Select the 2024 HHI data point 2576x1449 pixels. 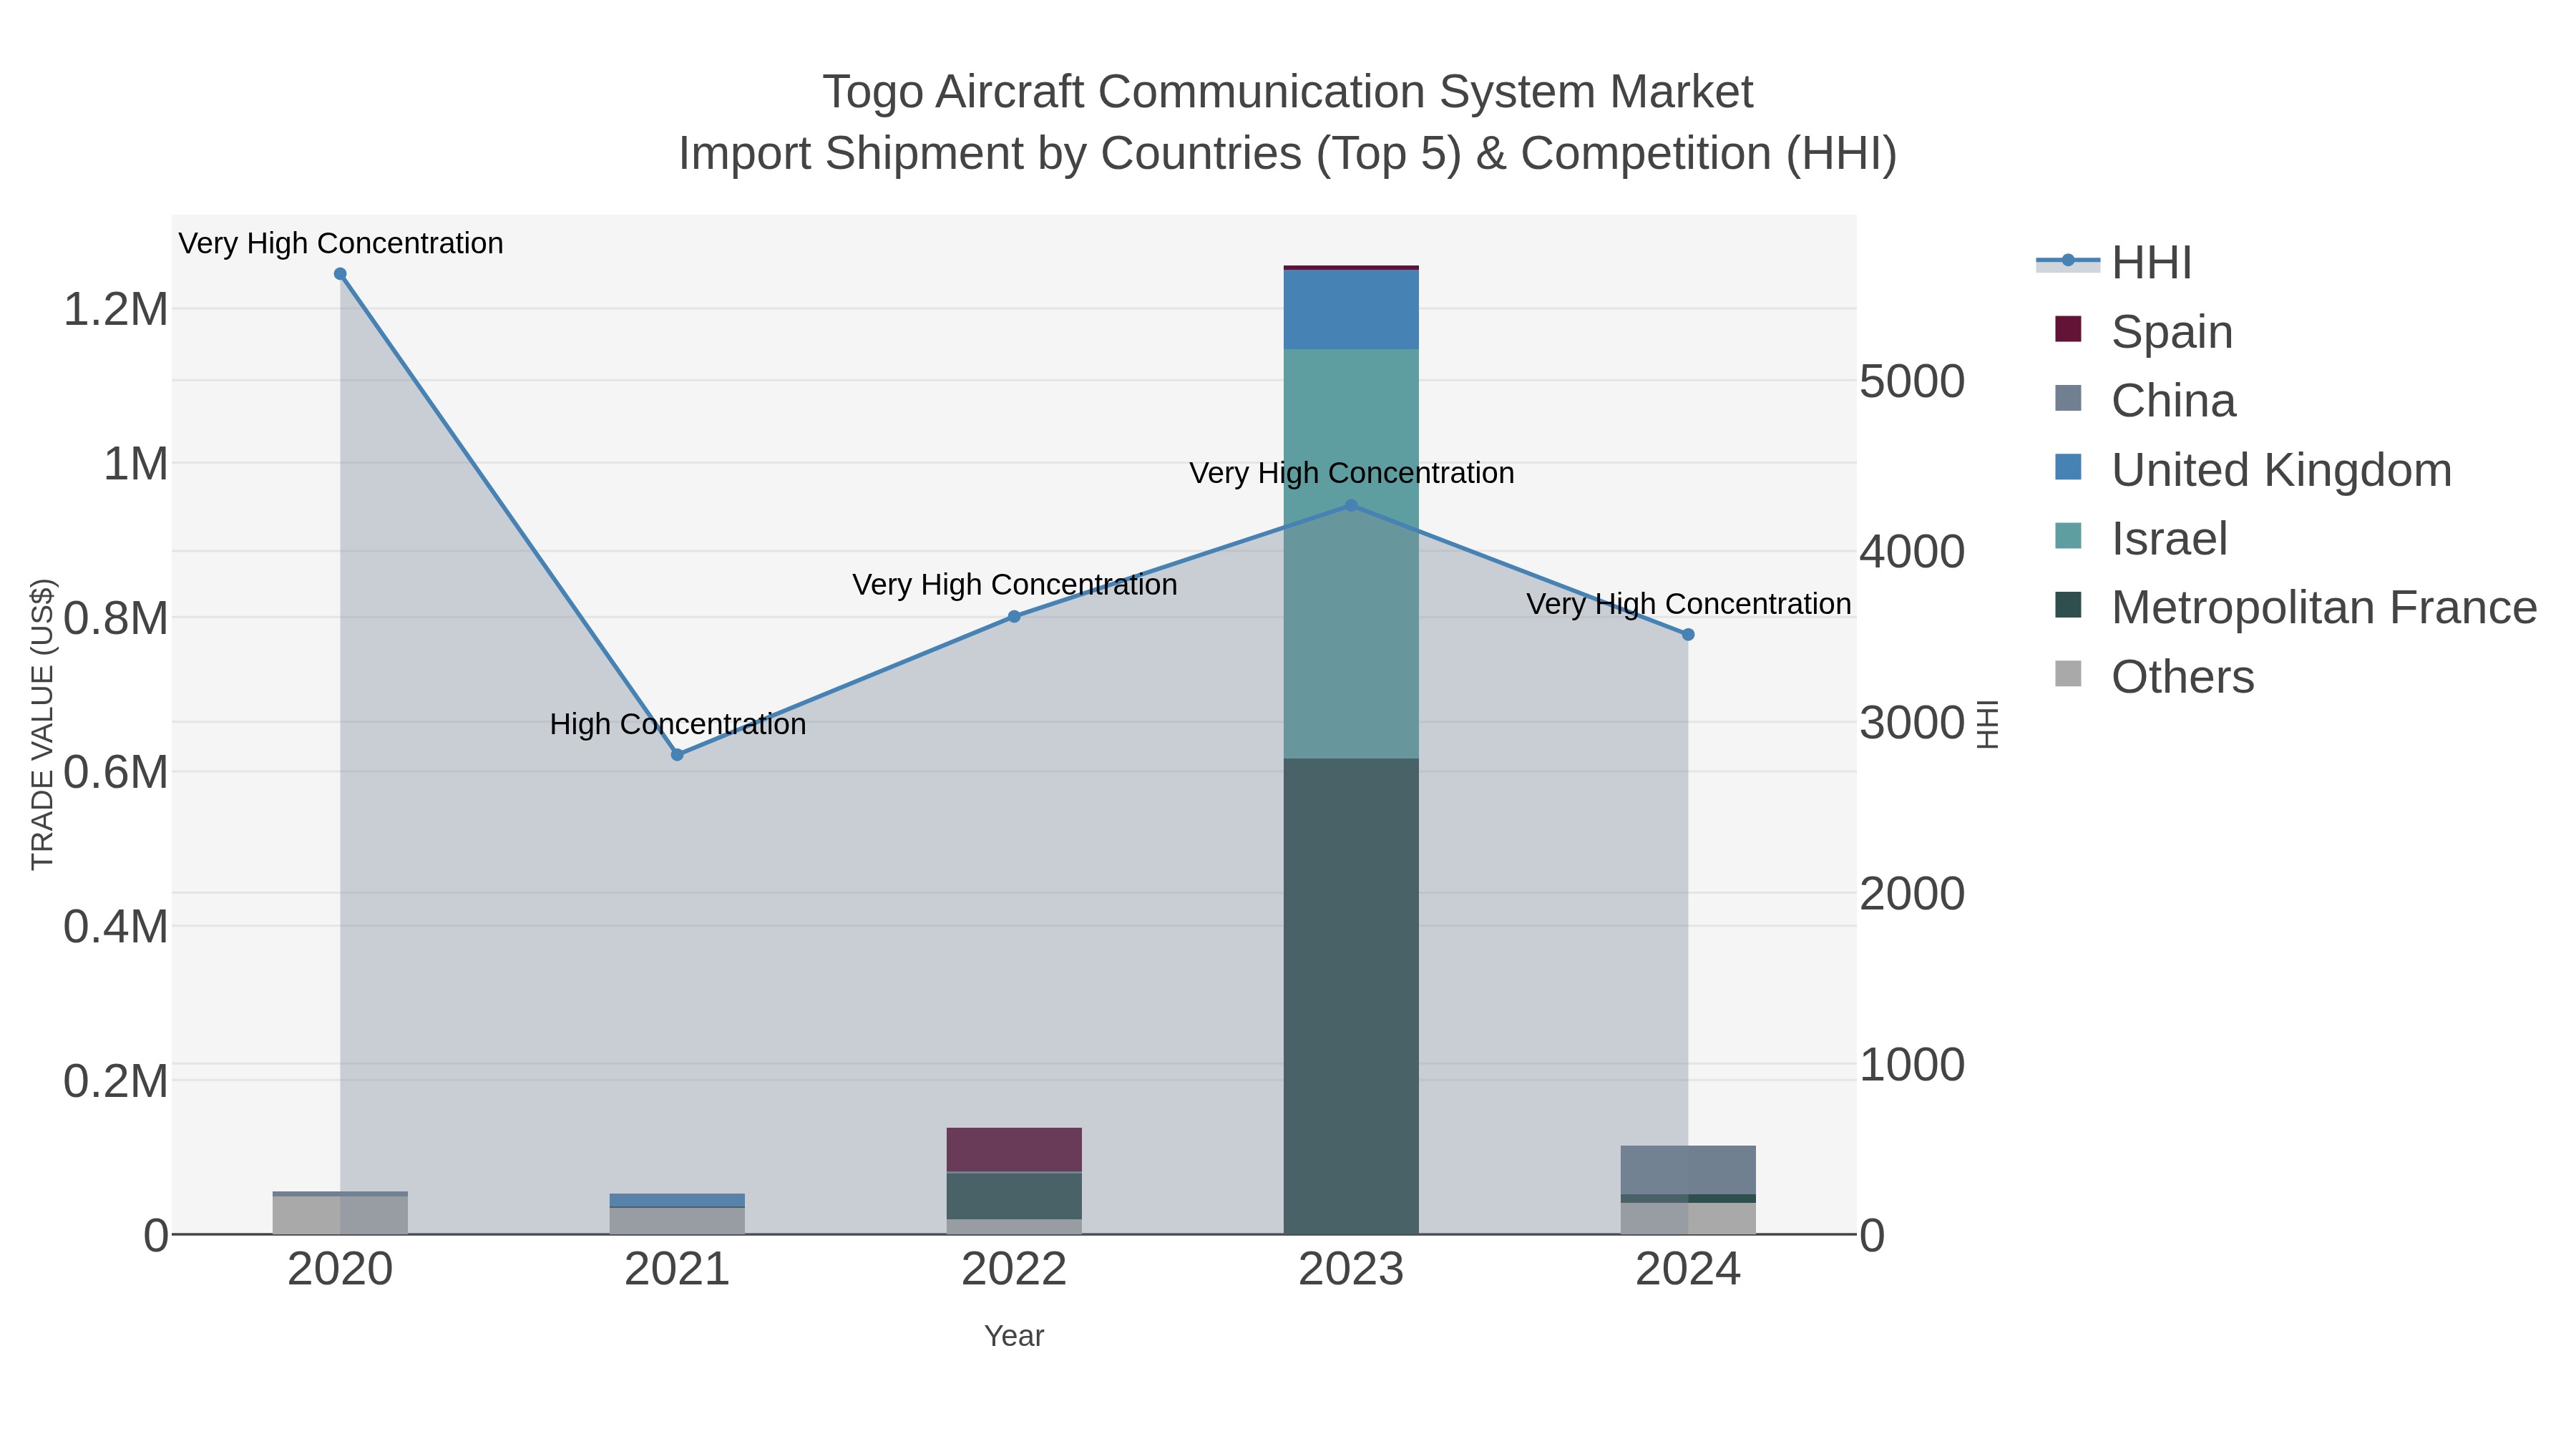(x=1688, y=634)
